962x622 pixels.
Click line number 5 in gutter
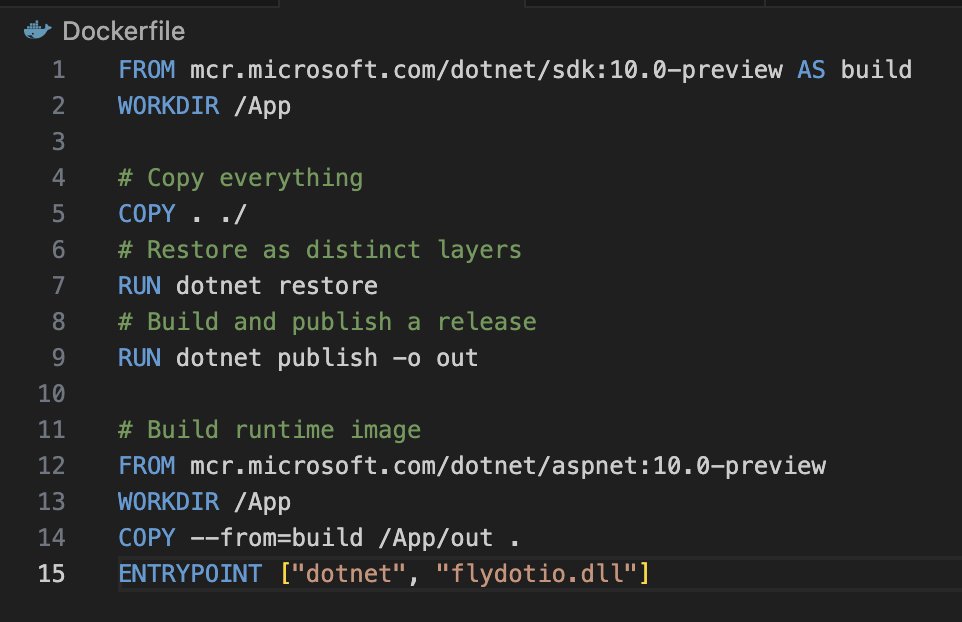(x=58, y=214)
